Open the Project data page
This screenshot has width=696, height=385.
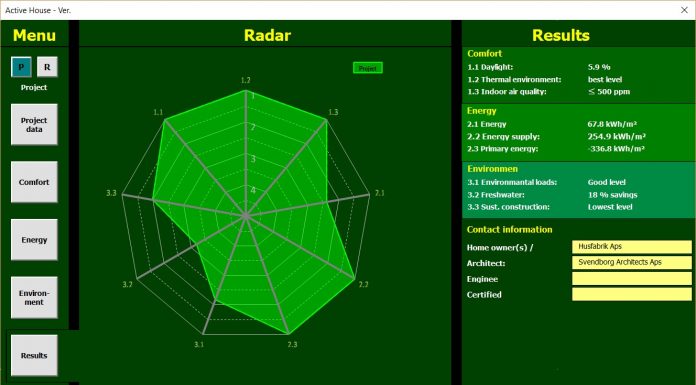click(34, 124)
